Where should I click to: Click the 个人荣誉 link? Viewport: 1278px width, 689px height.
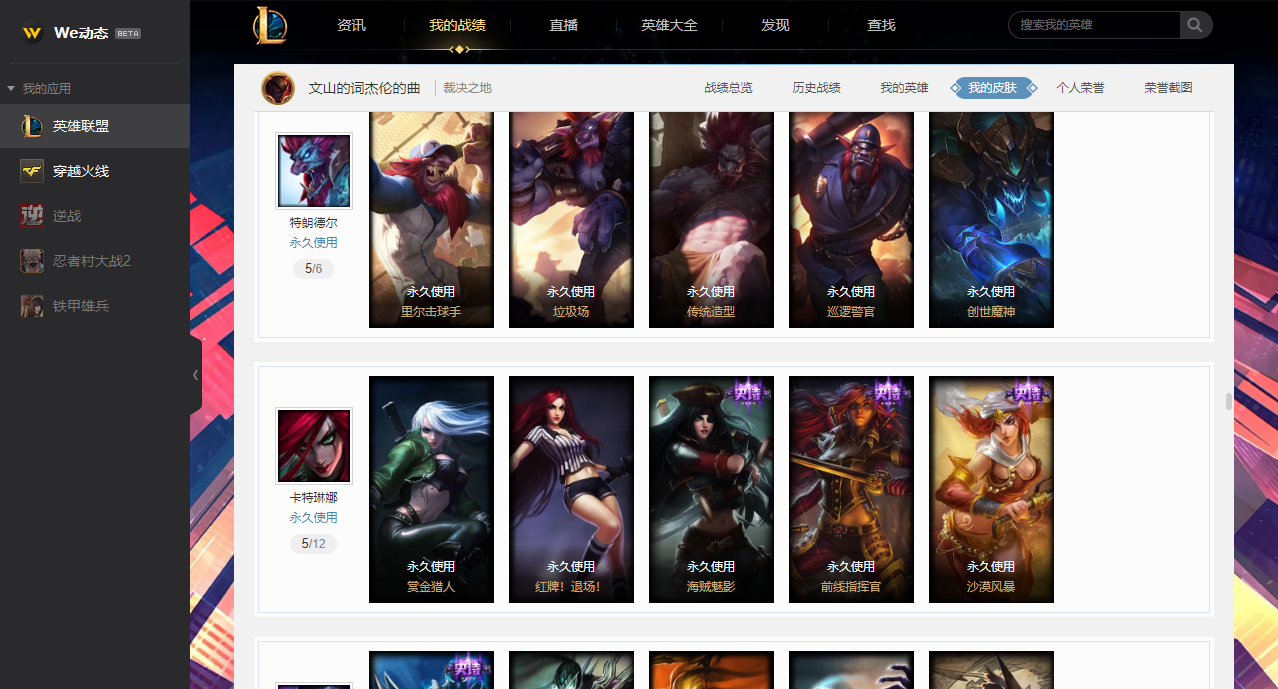coord(1080,88)
